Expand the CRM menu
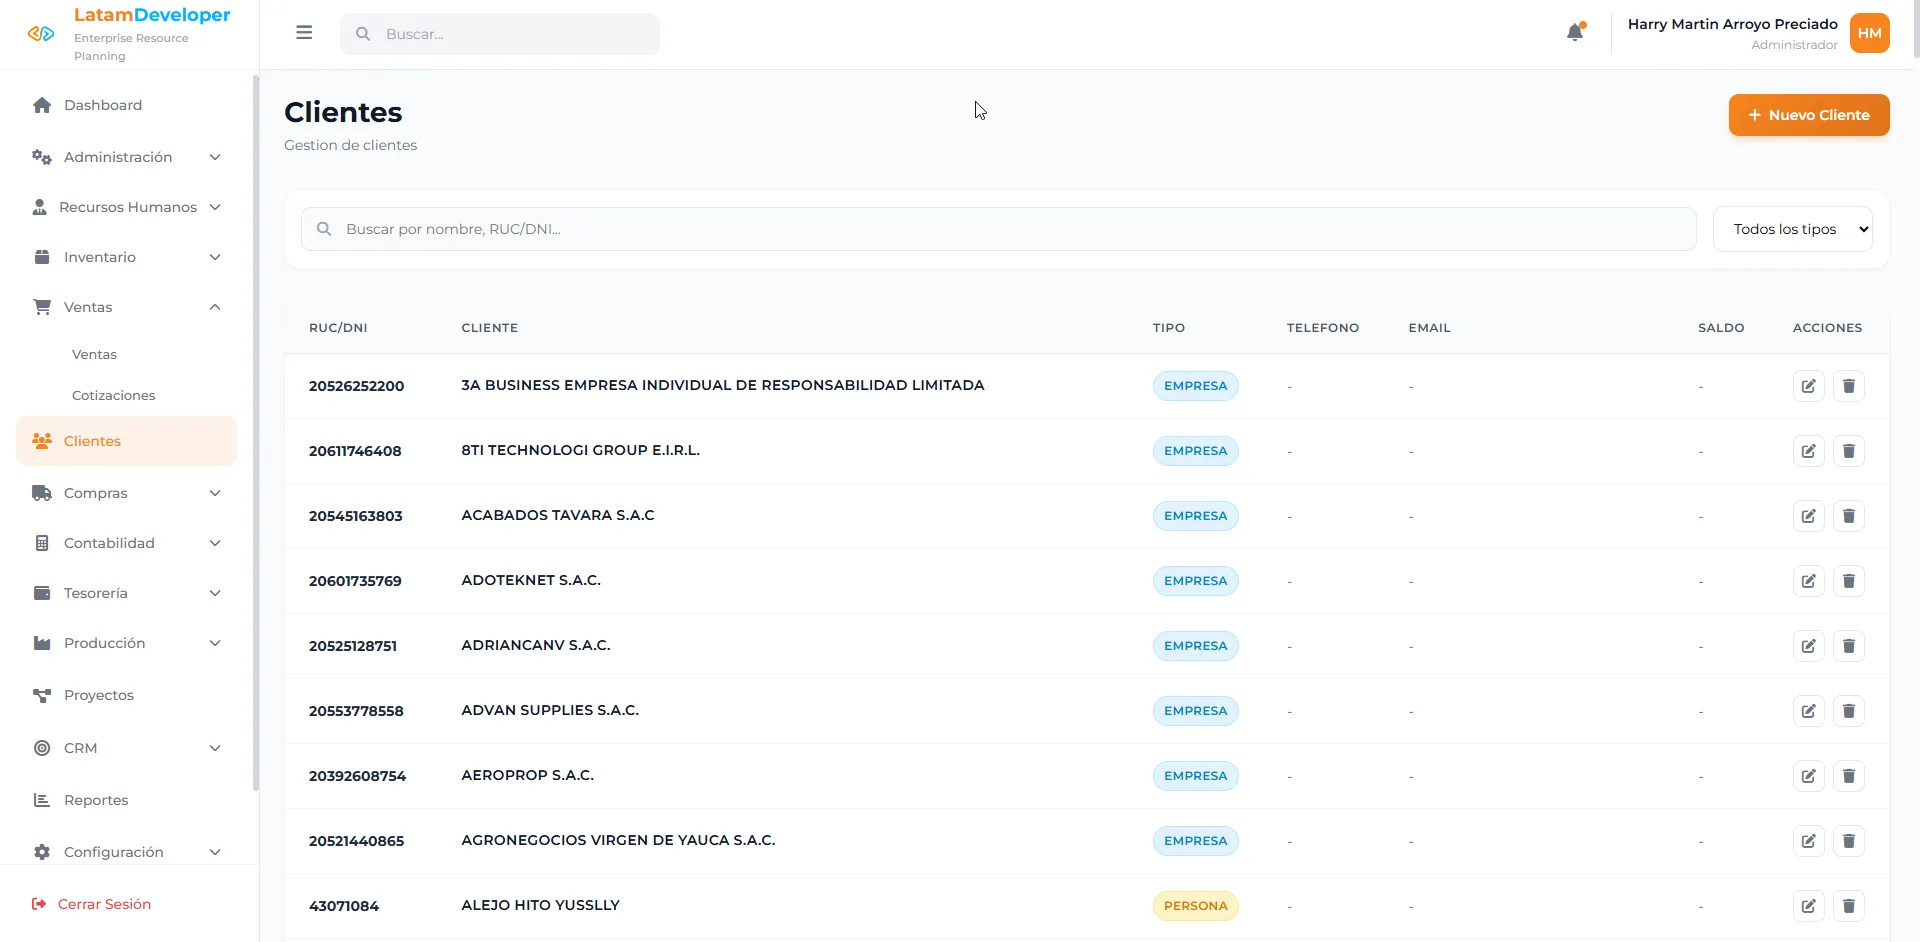Viewport: 1920px width, 942px height. point(126,748)
